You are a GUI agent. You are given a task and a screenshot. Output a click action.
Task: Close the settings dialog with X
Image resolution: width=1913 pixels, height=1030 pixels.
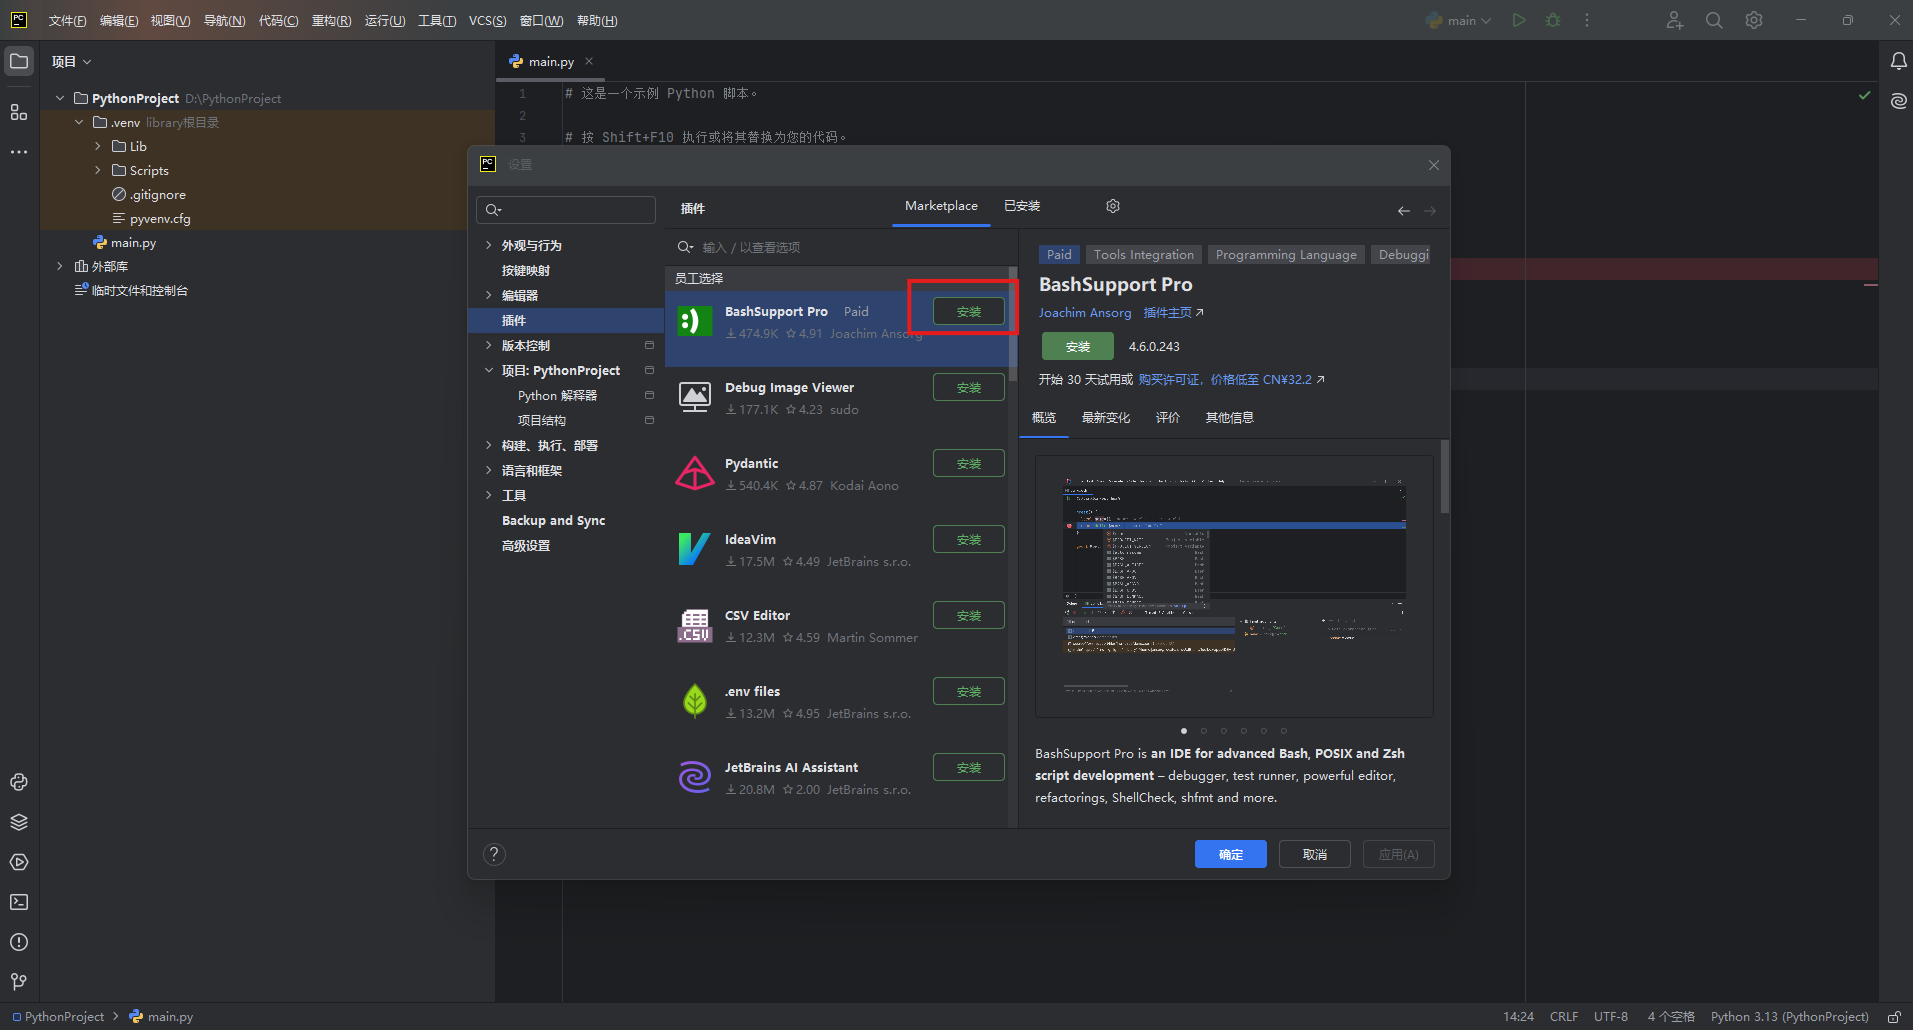[x=1434, y=165]
